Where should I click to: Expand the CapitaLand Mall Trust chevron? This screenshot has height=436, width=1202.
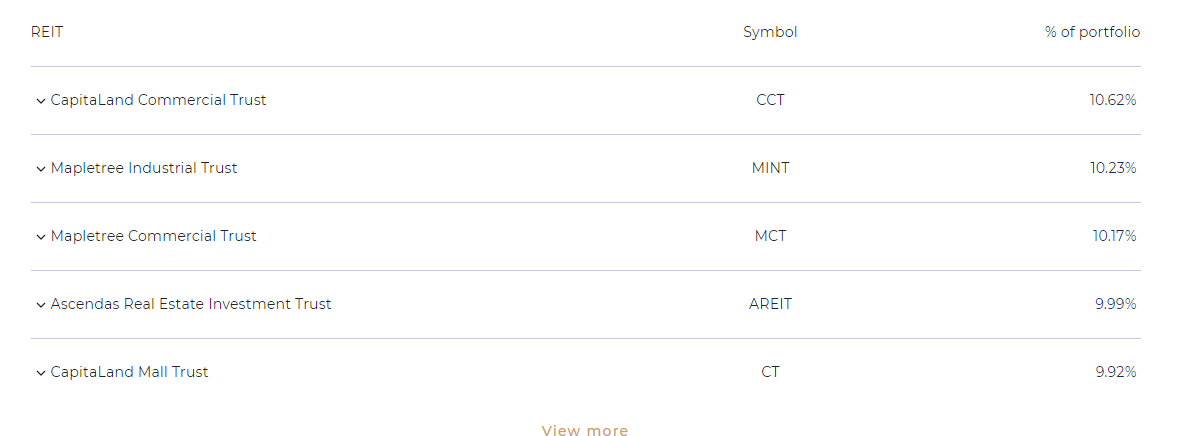click(x=41, y=373)
